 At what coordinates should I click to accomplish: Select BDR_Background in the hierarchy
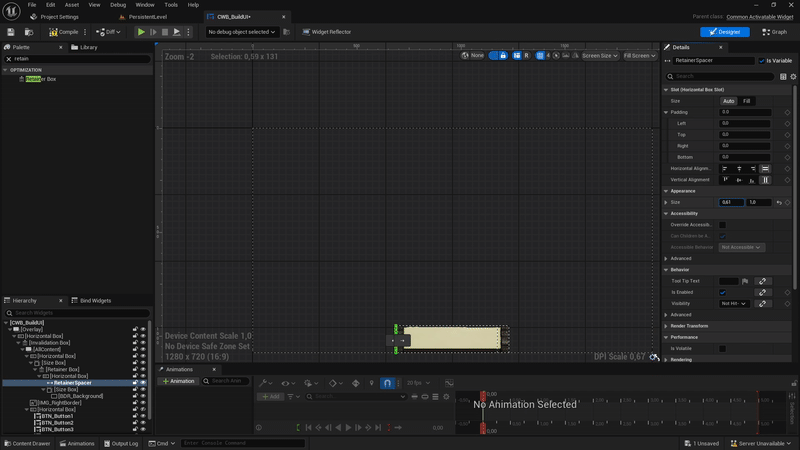click(80, 396)
